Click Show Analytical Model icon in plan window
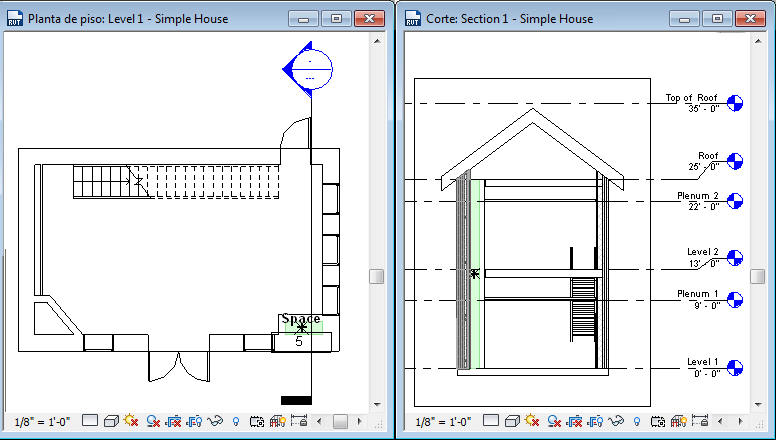The width and height of the screenshot is (776, 440). click(x=278, y=421)
